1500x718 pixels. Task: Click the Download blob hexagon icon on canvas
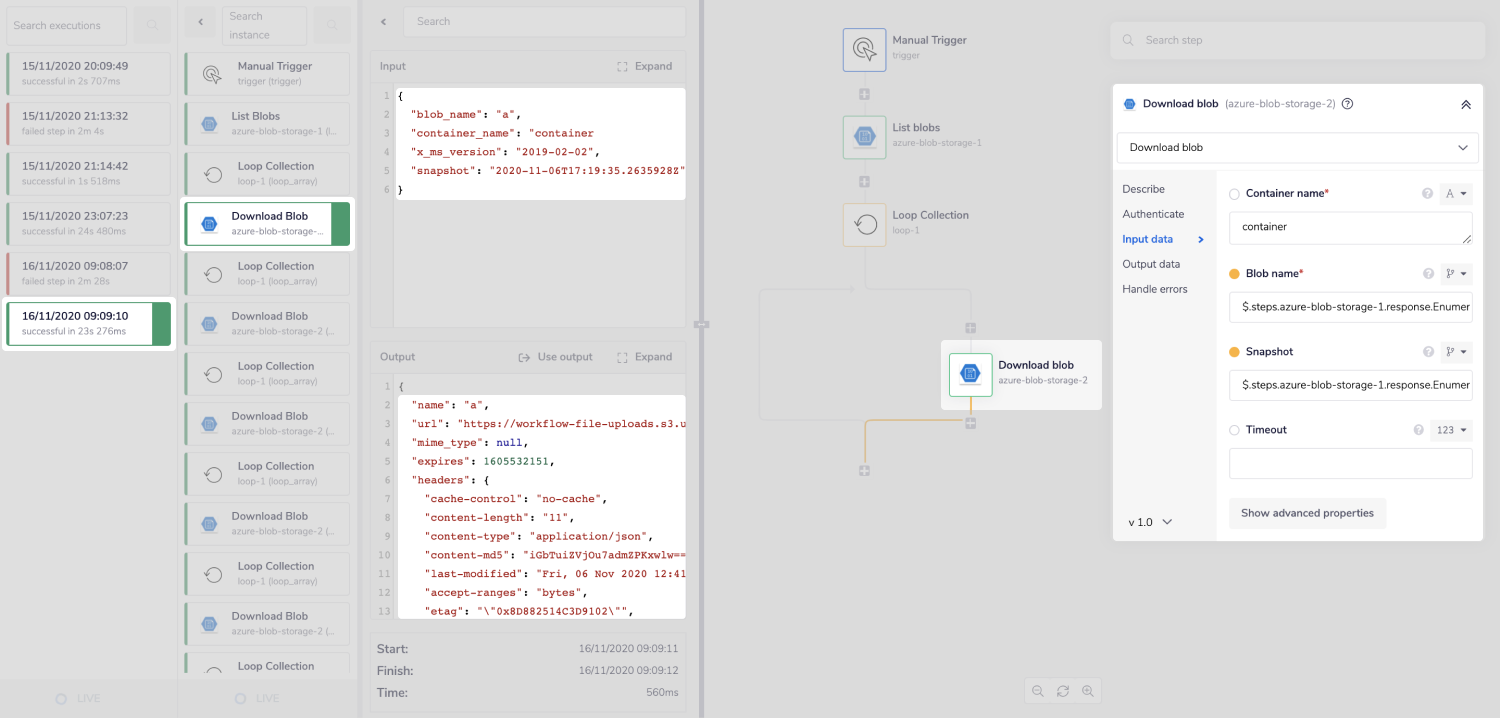pyautogui.click(x=968, y=375)
